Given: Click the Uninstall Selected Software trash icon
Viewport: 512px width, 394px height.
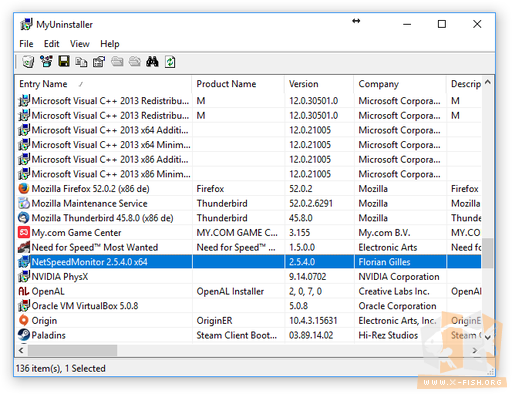Looking at the screenshot, I should 28,62.
